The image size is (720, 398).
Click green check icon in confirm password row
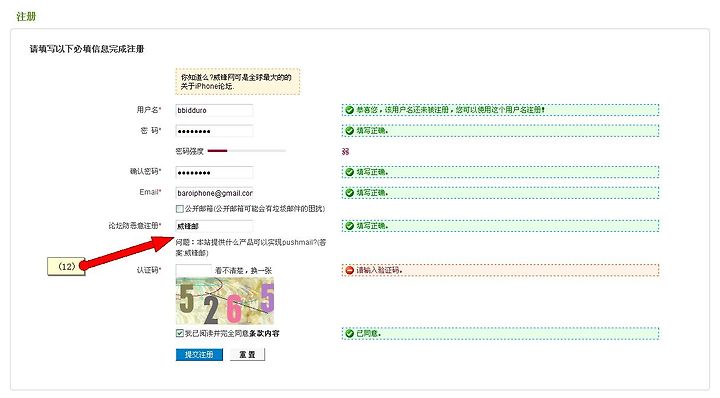point(349,172)
